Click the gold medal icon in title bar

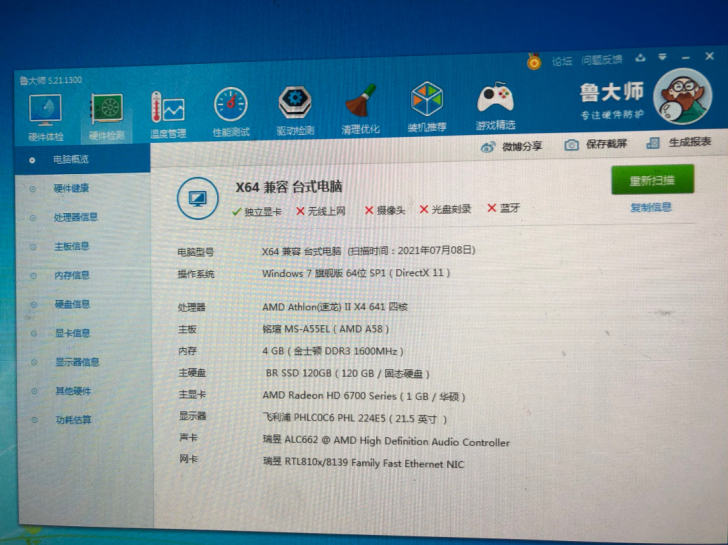(x=534, y=62)
